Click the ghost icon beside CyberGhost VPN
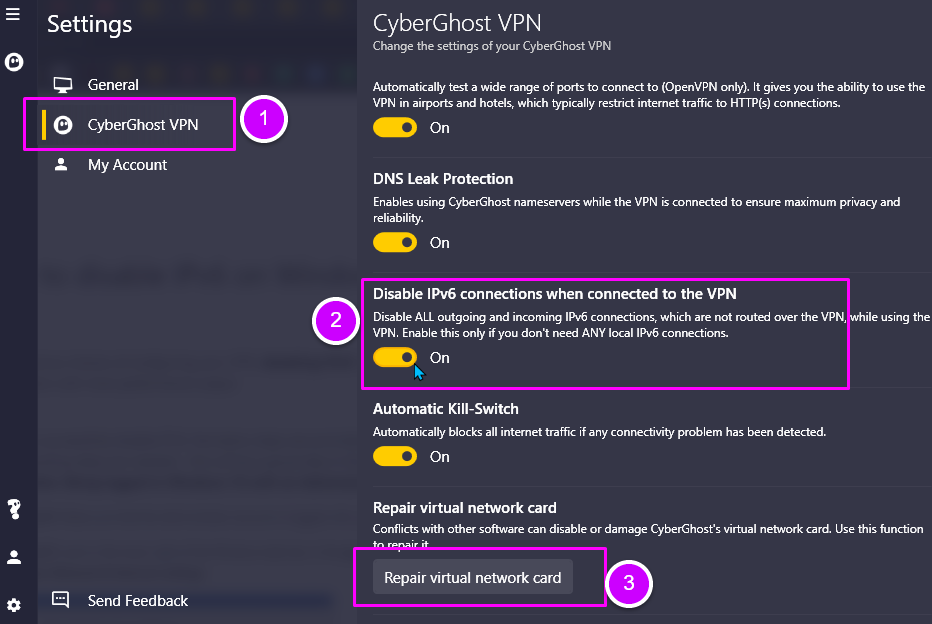932x624 pixels. pyautogui.click(x=62, y=123)
